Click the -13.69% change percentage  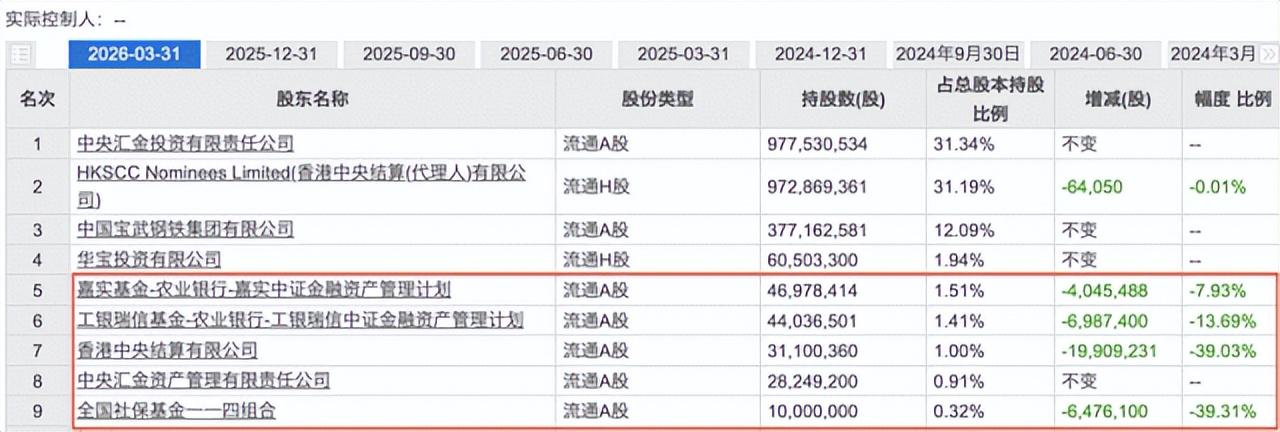coord(1221,320)
